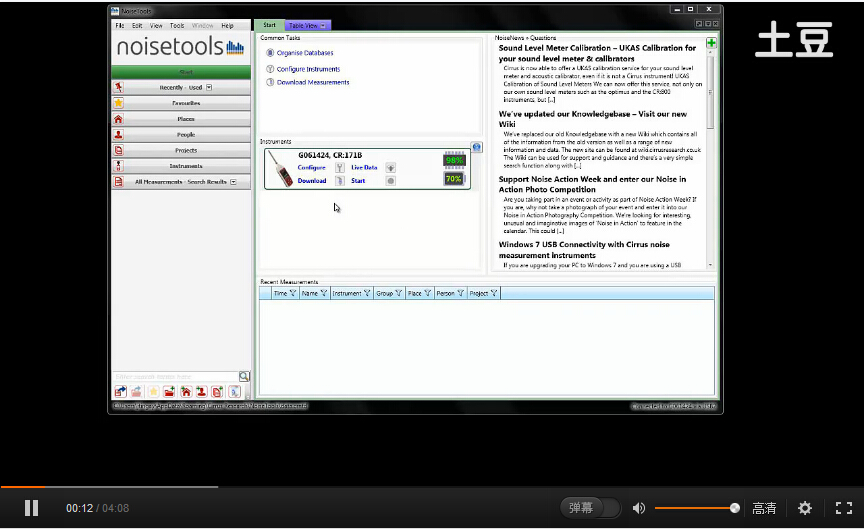Viewport: 864px width, 529px height.
Task: Click the add person icon in bottom toolbar
Action: (x=202, y=392)
